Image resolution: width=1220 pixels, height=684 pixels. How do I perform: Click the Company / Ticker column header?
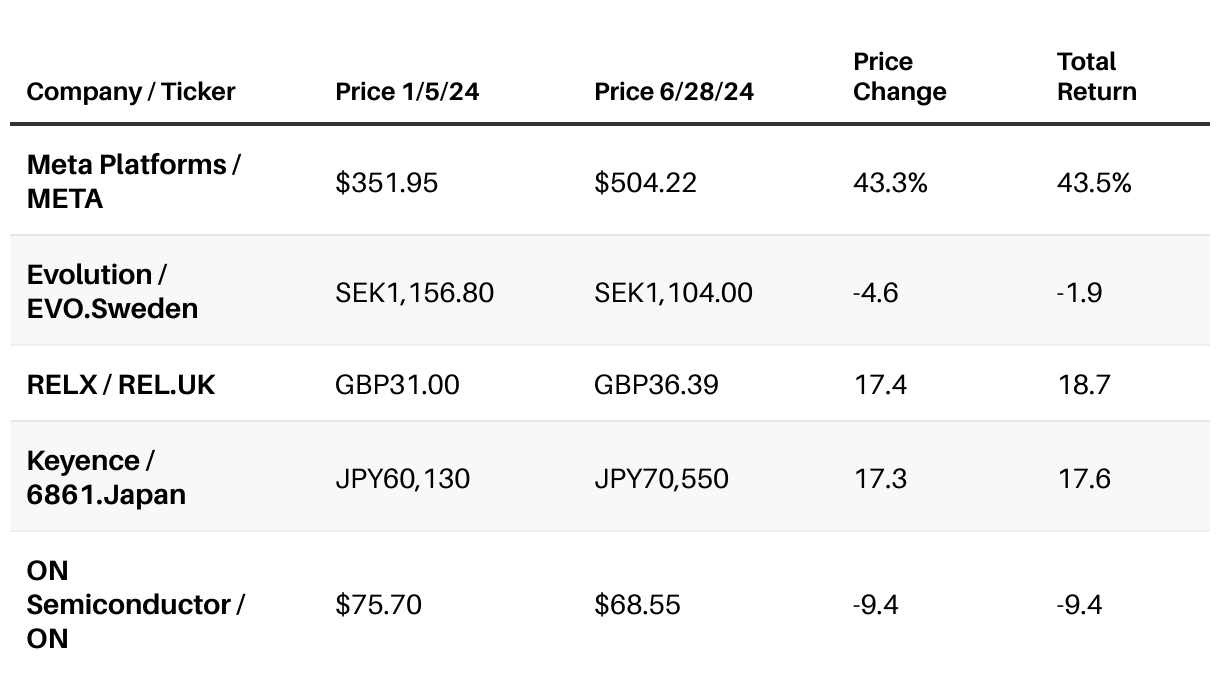click(x=131, y=92)
